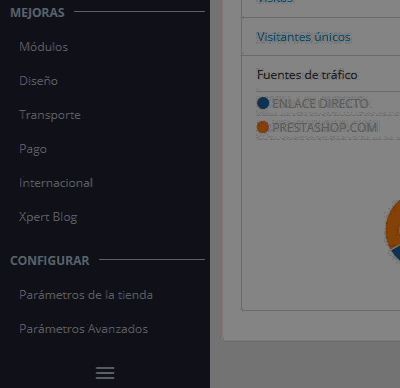Open Parámetros de la tienda
400x388 pixels.
tap(86, 295)
